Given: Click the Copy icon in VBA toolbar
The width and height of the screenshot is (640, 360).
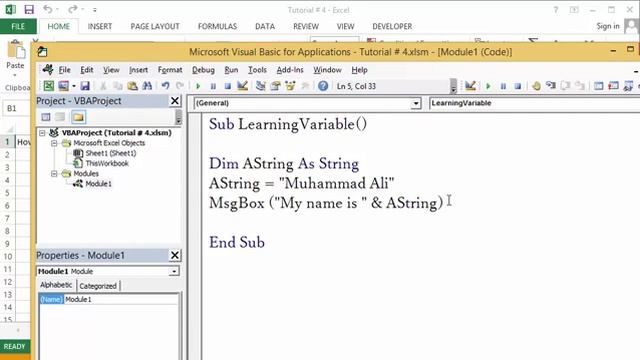Looking at the screenshot, I should [x=118, y=86].
